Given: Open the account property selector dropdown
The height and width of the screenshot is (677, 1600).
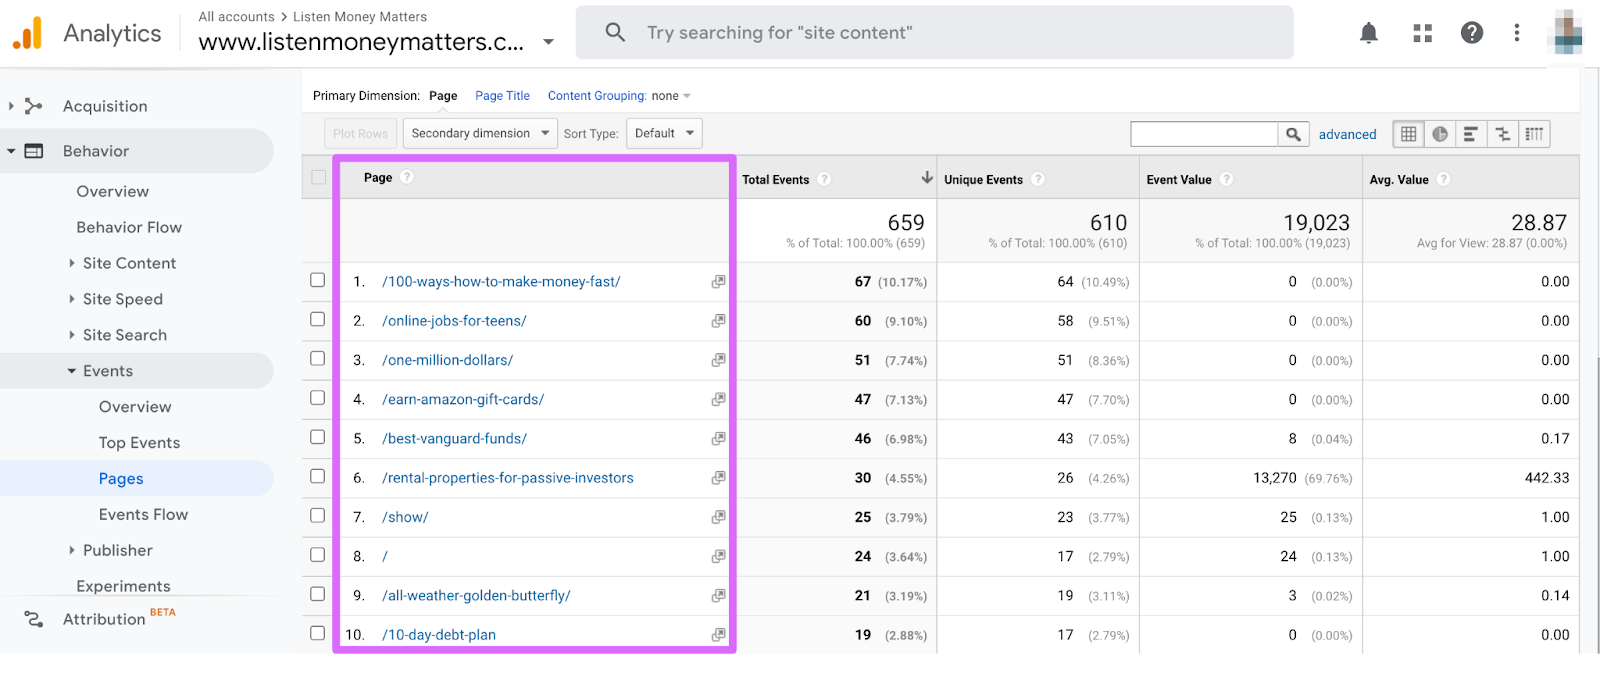Looking at the screenshot, I should [548, 42].
